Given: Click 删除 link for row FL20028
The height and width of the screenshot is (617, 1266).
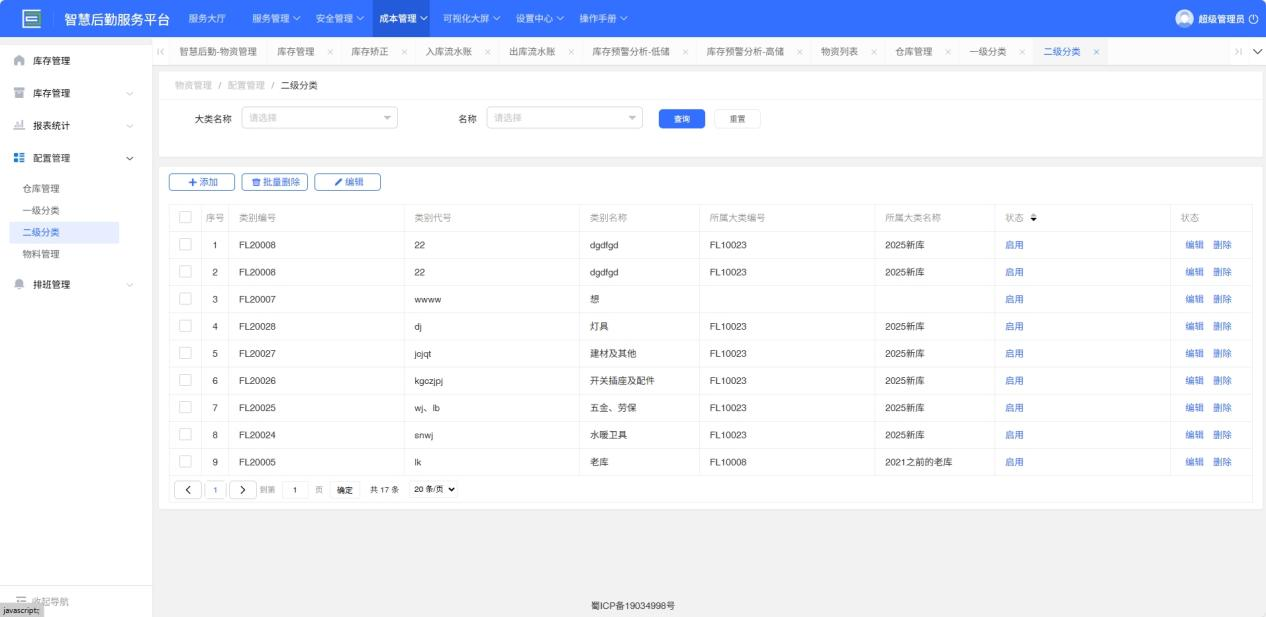Looking at the screenshot, I should tap(1222, 326).
